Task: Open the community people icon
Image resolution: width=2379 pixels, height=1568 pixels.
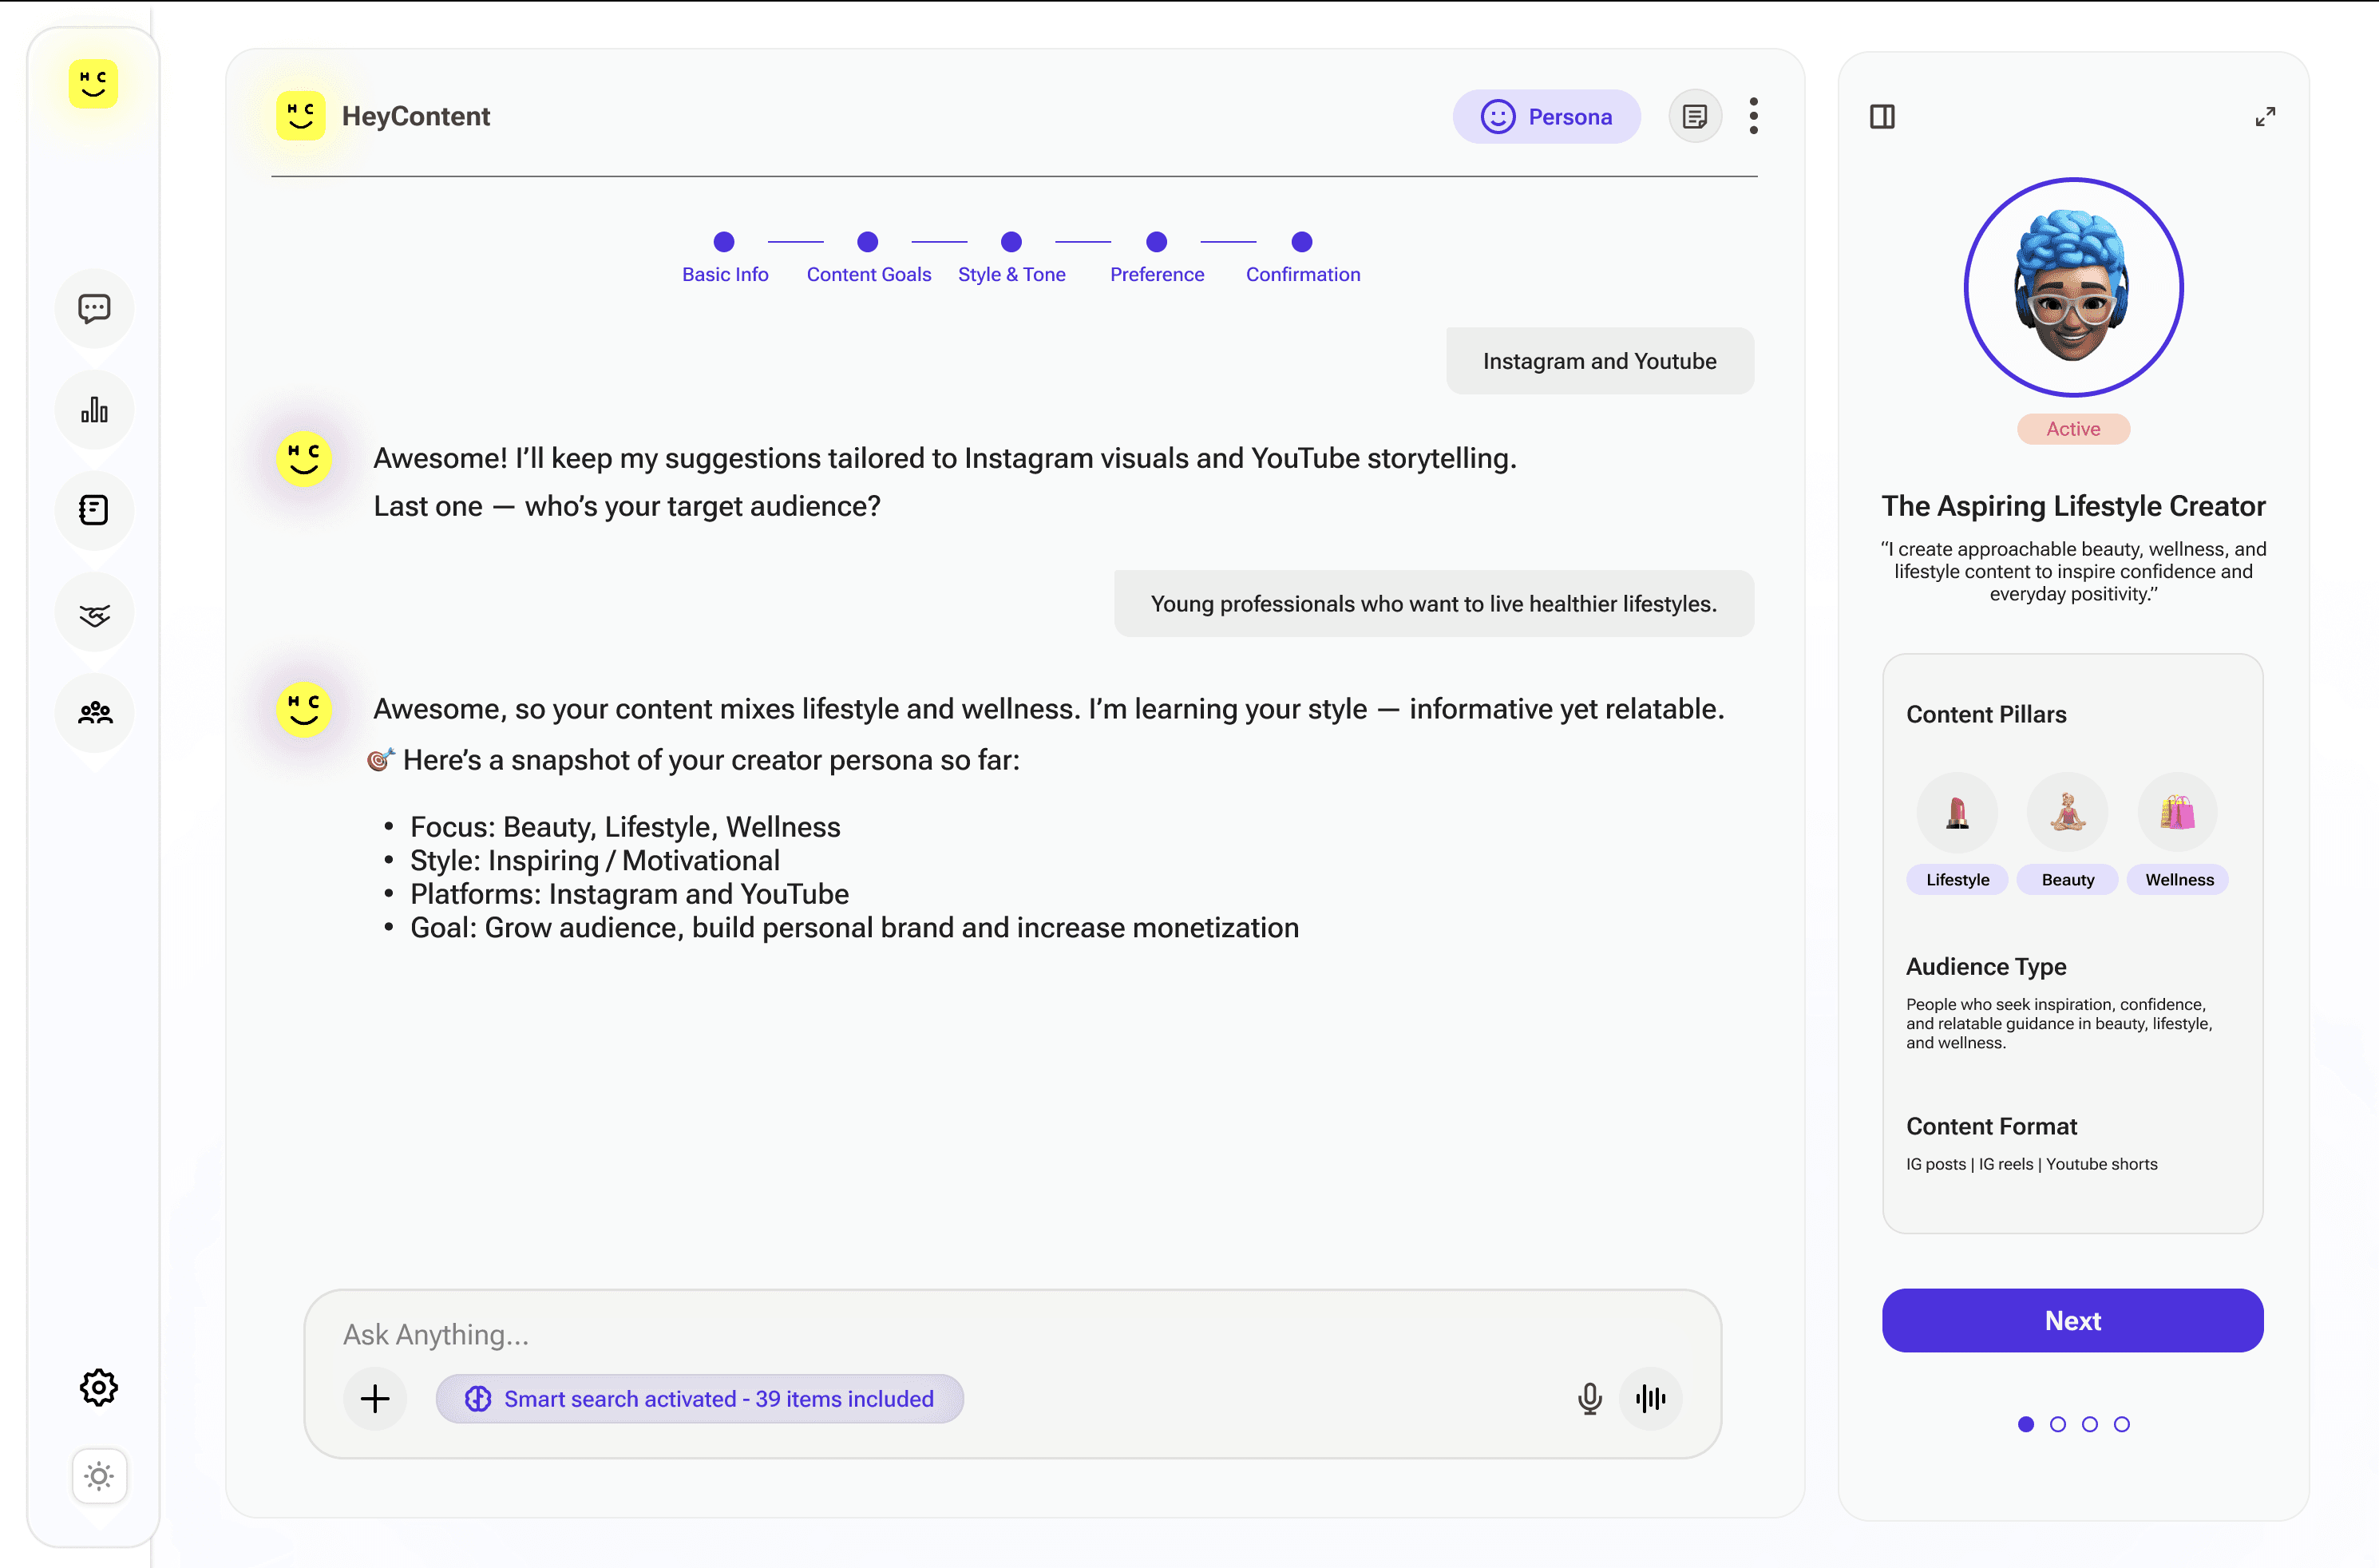Action: click(94, 713)
